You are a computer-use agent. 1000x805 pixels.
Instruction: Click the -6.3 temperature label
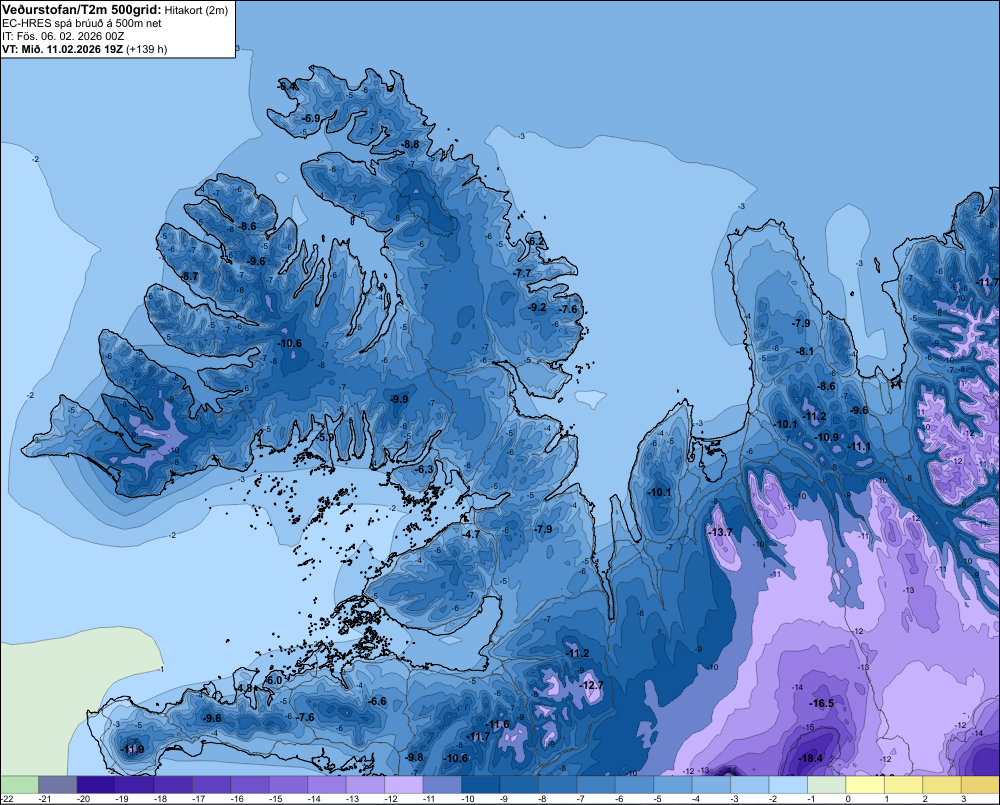click(424, 469)
